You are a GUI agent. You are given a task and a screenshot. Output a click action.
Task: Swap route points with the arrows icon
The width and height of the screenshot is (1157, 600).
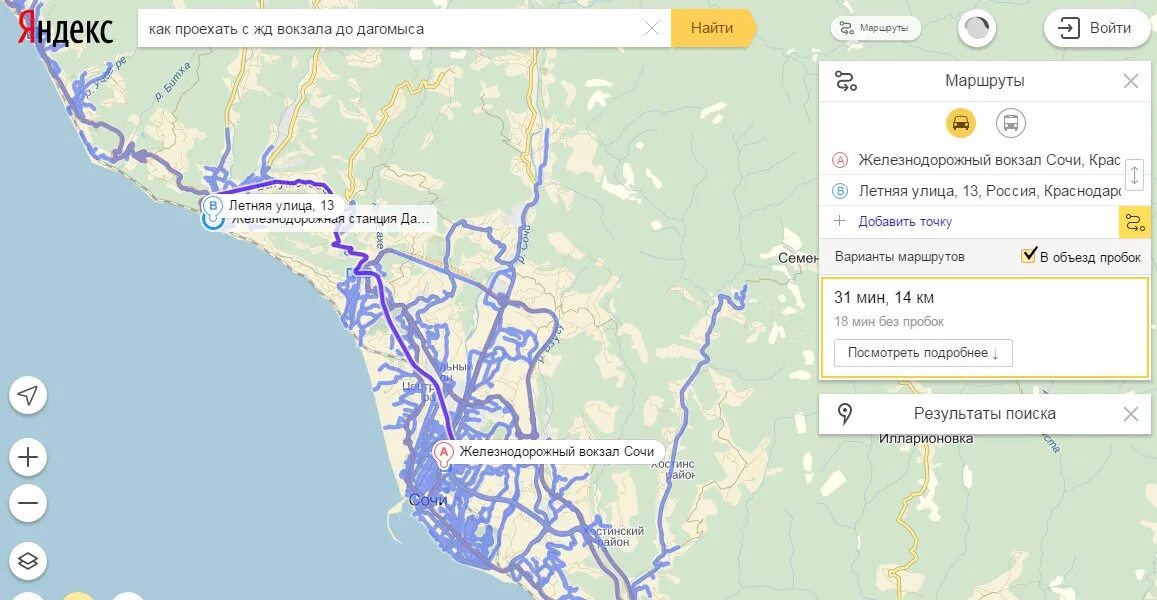(x=1134, y=176)
